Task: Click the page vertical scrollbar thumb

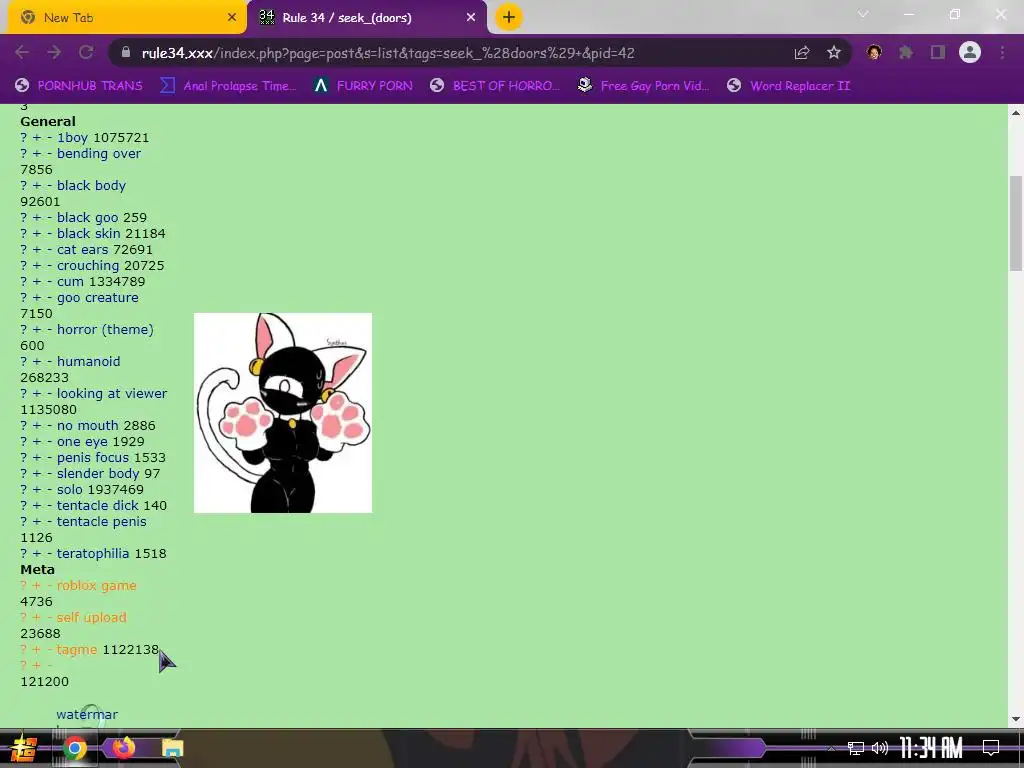Action: pyautogui.click(x=1016, y=223)
